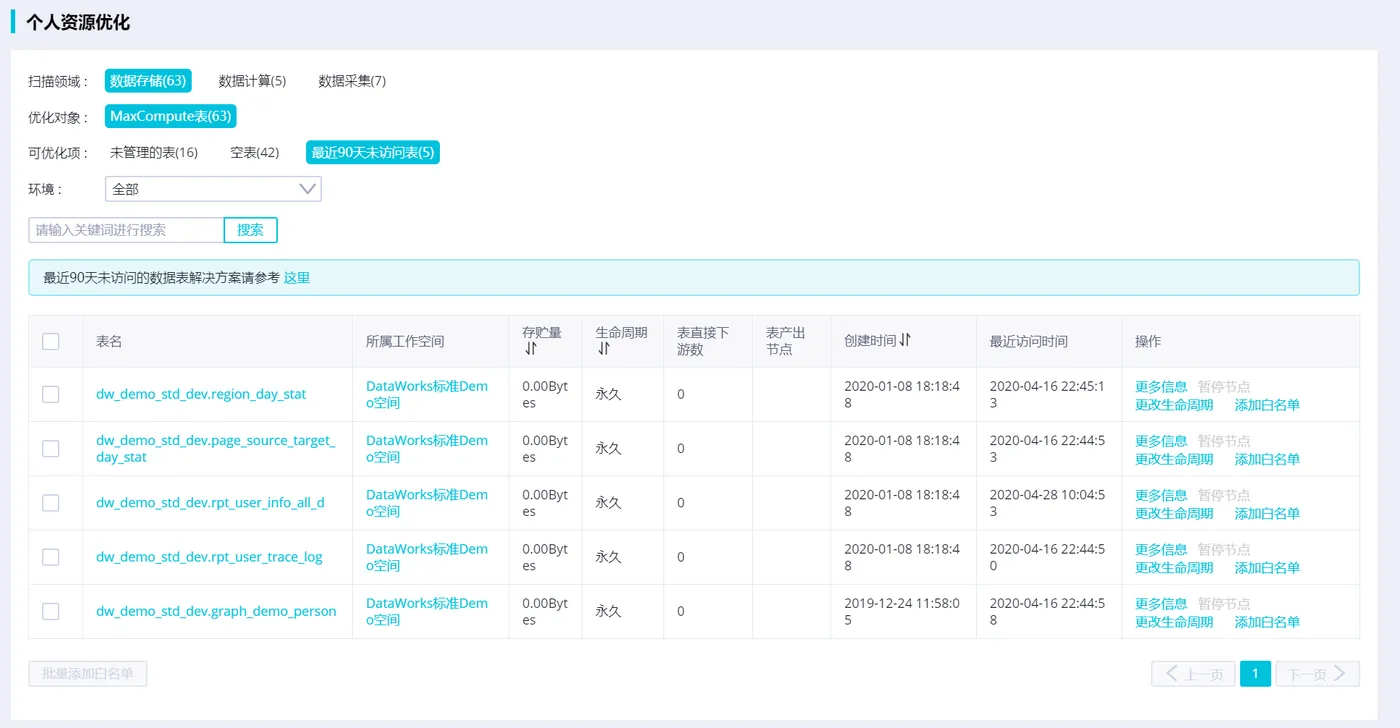Click the 搜索 button
1400x728 pixels.
[x=250, y=230]
